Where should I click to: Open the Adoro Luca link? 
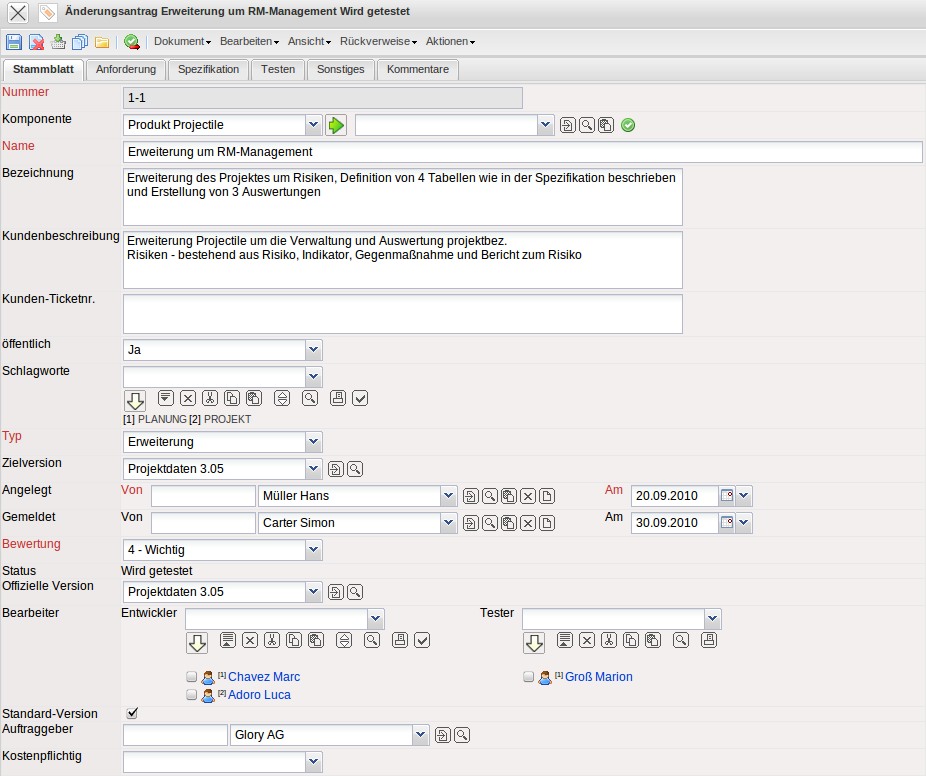[259, 695]
